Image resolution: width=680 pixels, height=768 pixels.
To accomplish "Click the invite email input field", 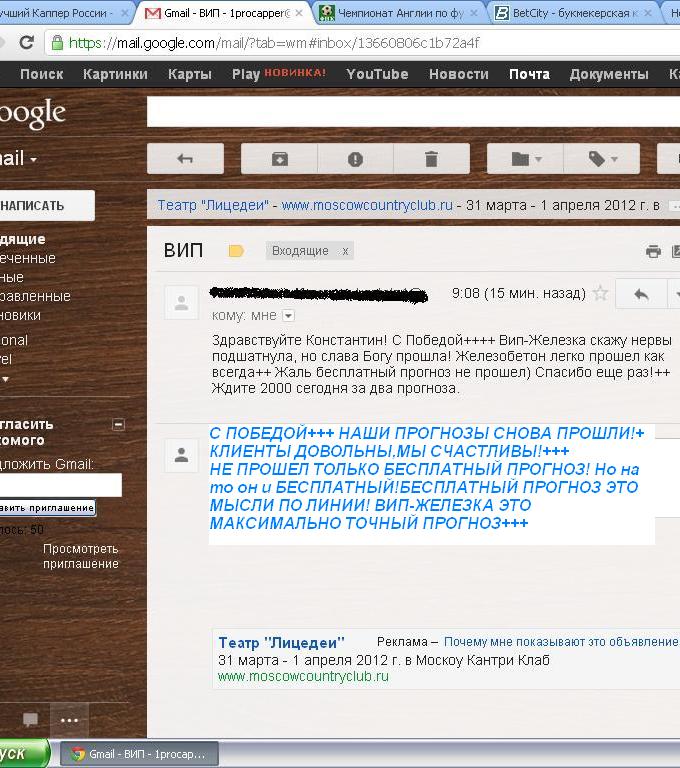I will point(61,485).
